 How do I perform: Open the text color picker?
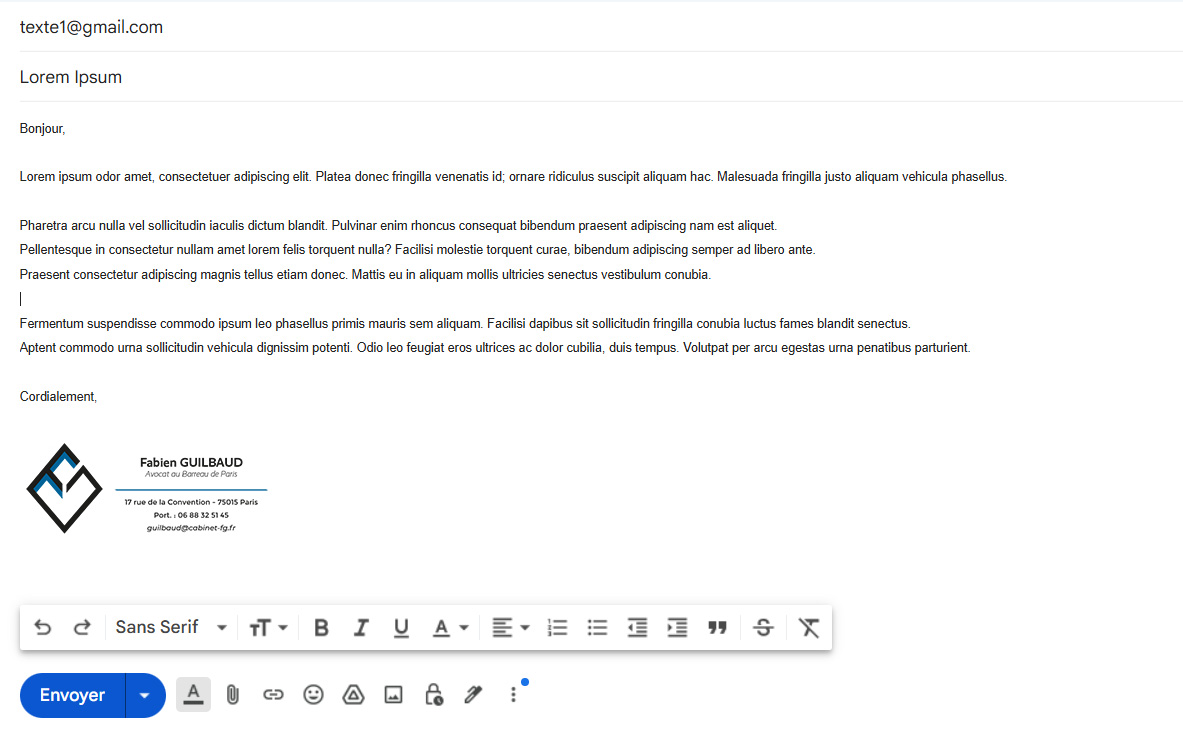coord(450,628)
